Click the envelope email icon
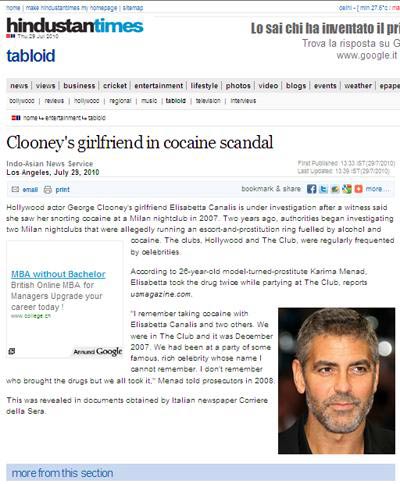This screenshot has height=484, width=400. 15,189
